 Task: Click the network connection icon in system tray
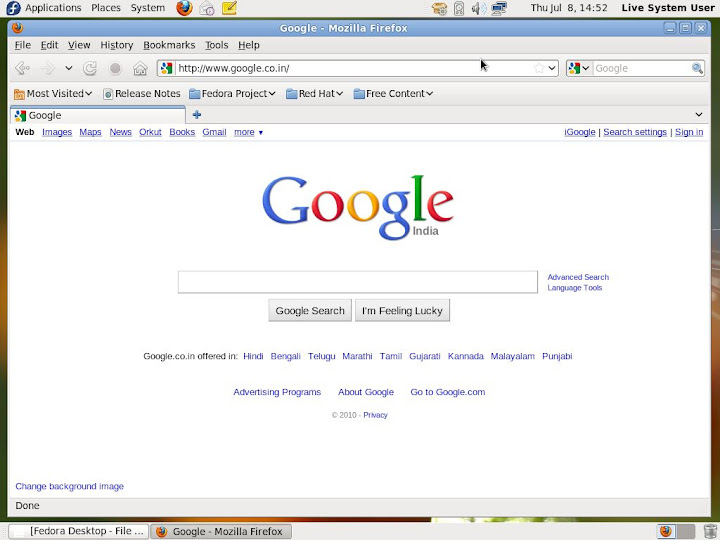(x=499, y=8)
